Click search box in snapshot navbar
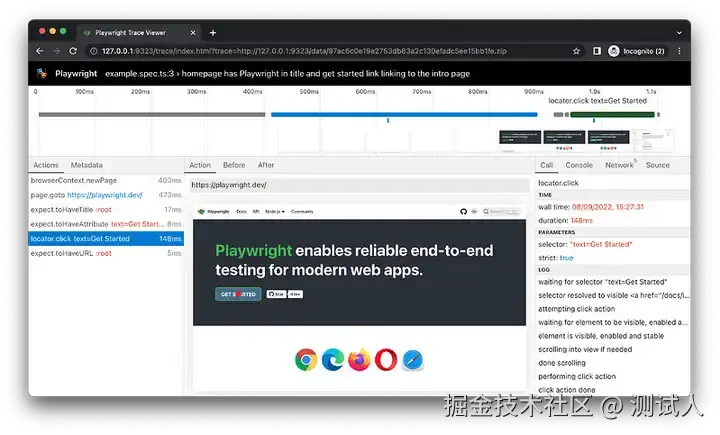720x435 pixels. tap(501, 212)
